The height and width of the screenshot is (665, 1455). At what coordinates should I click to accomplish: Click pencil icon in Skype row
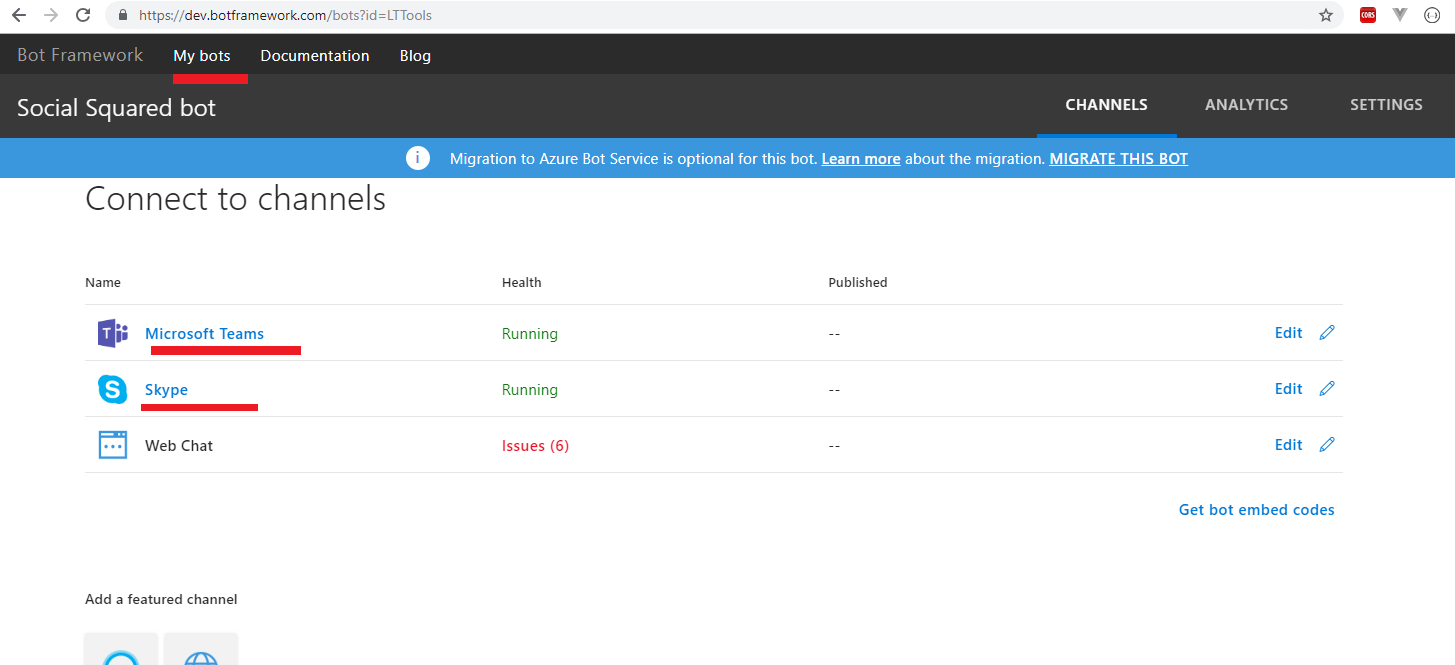click(x=1327, y=389)
